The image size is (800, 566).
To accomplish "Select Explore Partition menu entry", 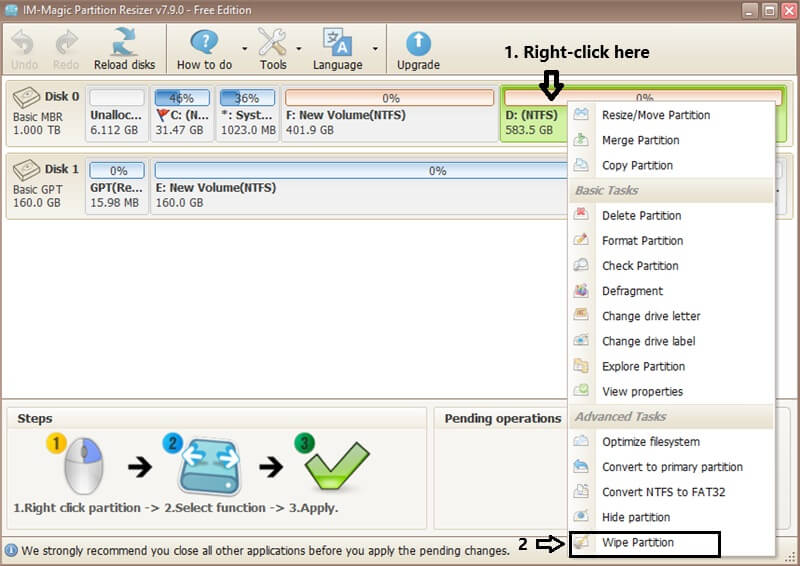I will [x=671, y=366].
